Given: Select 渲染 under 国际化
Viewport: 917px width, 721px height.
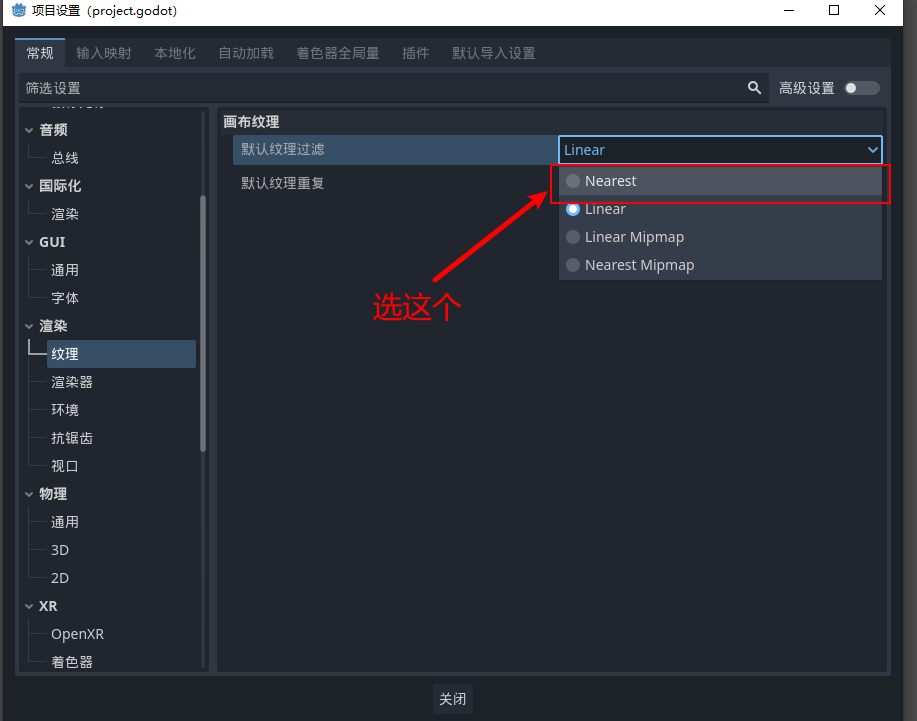Looking at the screenshot, I should click(64, 214).
